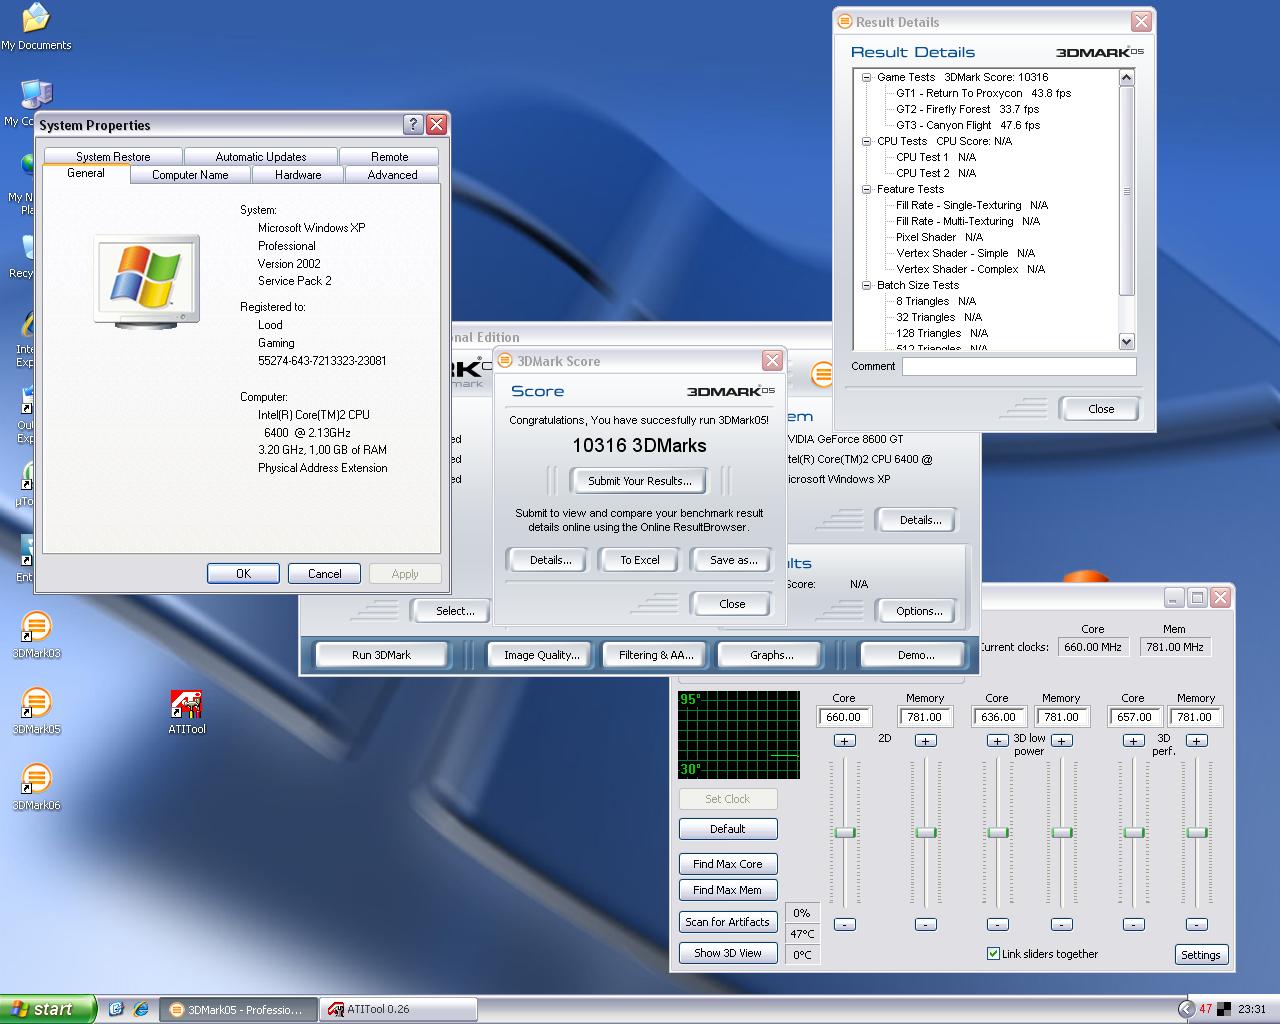Click Options... in 3DMark main window

coord(919,611)
